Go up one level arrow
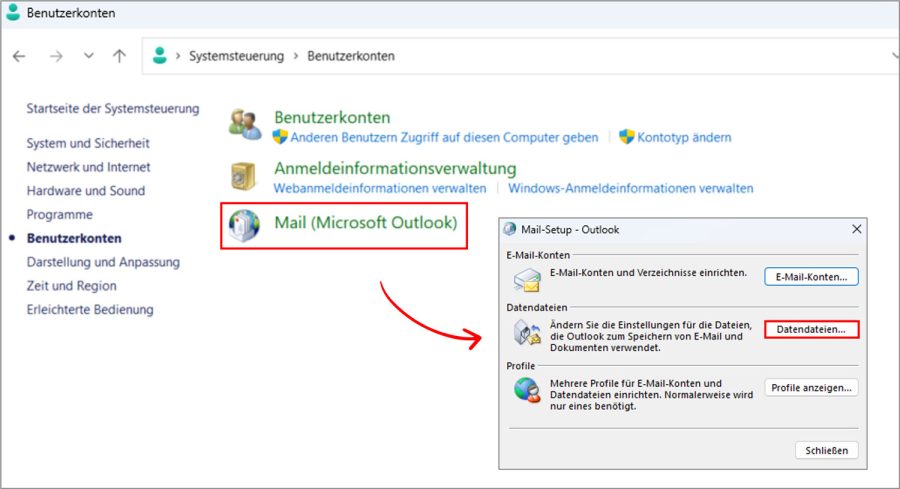 coord(119,56)
